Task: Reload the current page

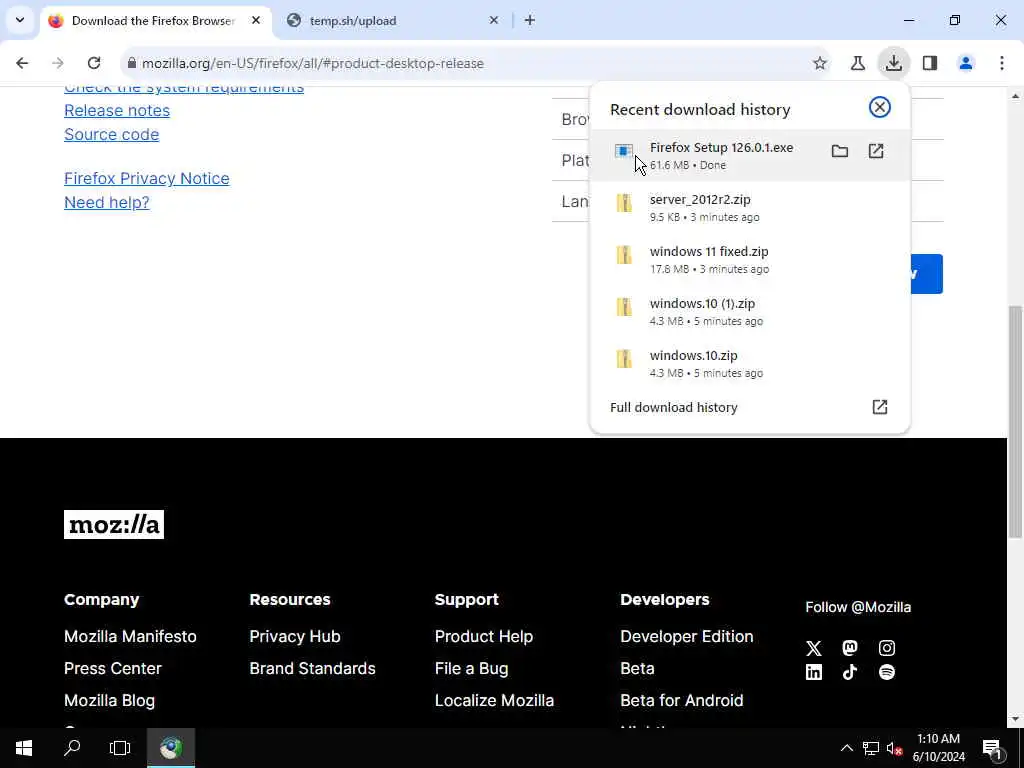Action: 94,63
